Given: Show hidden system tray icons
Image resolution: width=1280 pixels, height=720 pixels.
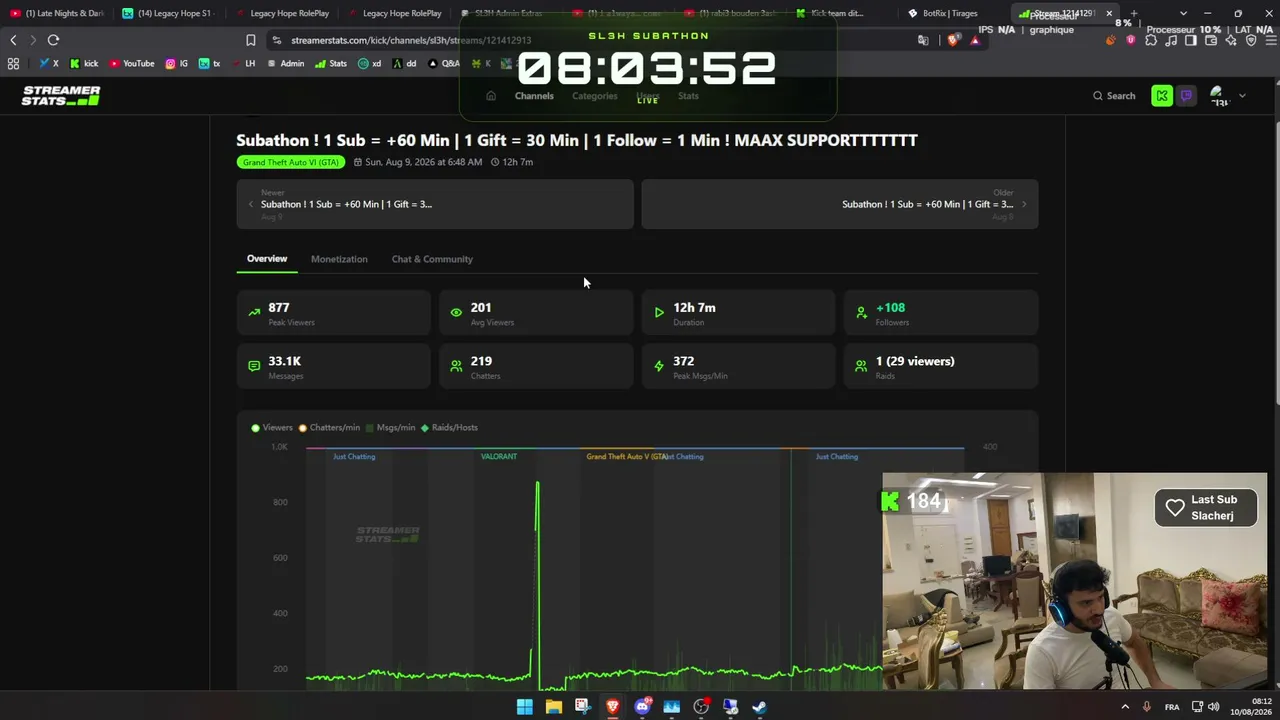Looking at the screenshot, I should pyautogui.click(x=1125, y=707).
